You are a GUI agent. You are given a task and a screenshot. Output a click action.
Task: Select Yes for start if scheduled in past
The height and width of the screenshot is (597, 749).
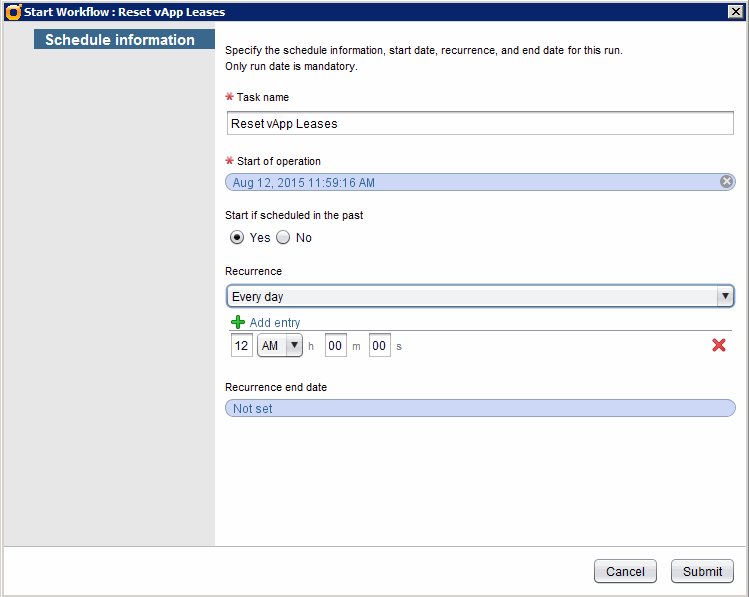[x=237, y=238]
